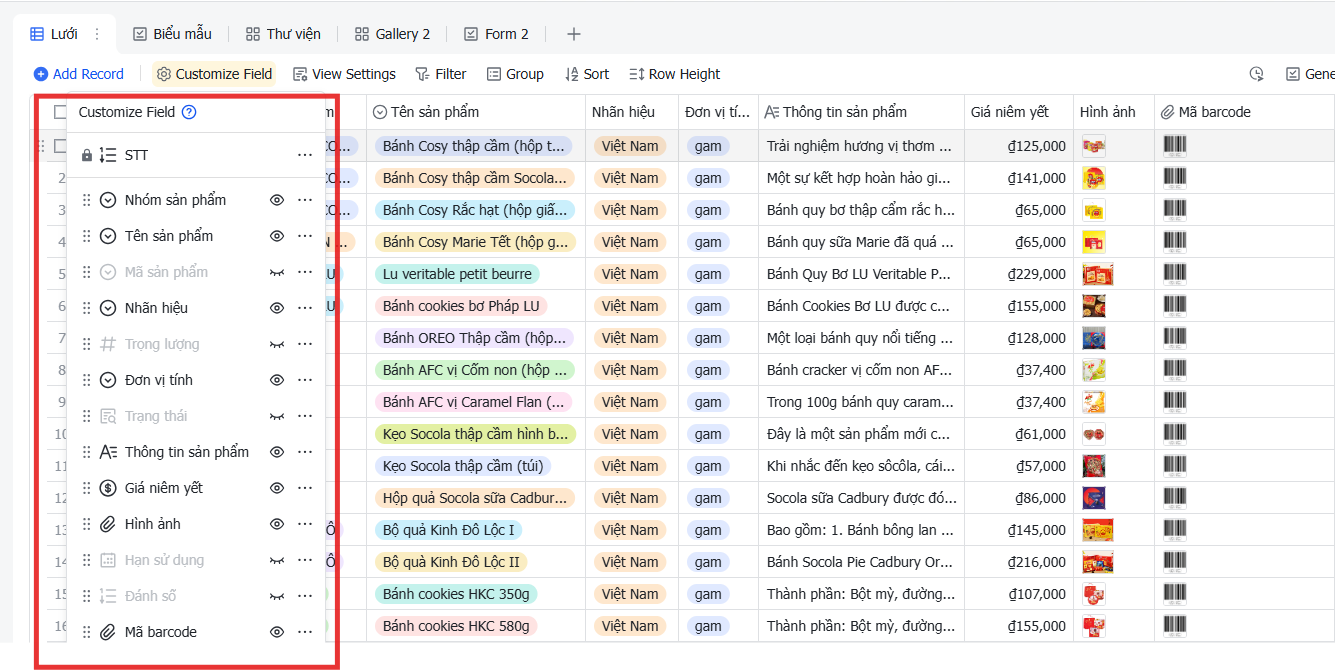
Task: Switch to the Biểu mẫu tab
Action: click(172, 34)
